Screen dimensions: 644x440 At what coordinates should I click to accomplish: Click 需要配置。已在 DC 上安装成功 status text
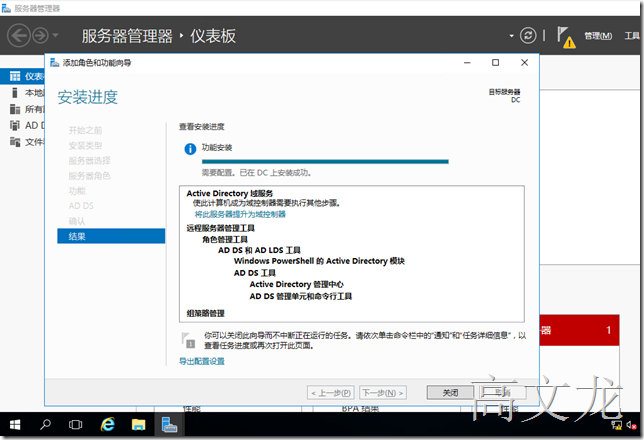click(256, 173)
